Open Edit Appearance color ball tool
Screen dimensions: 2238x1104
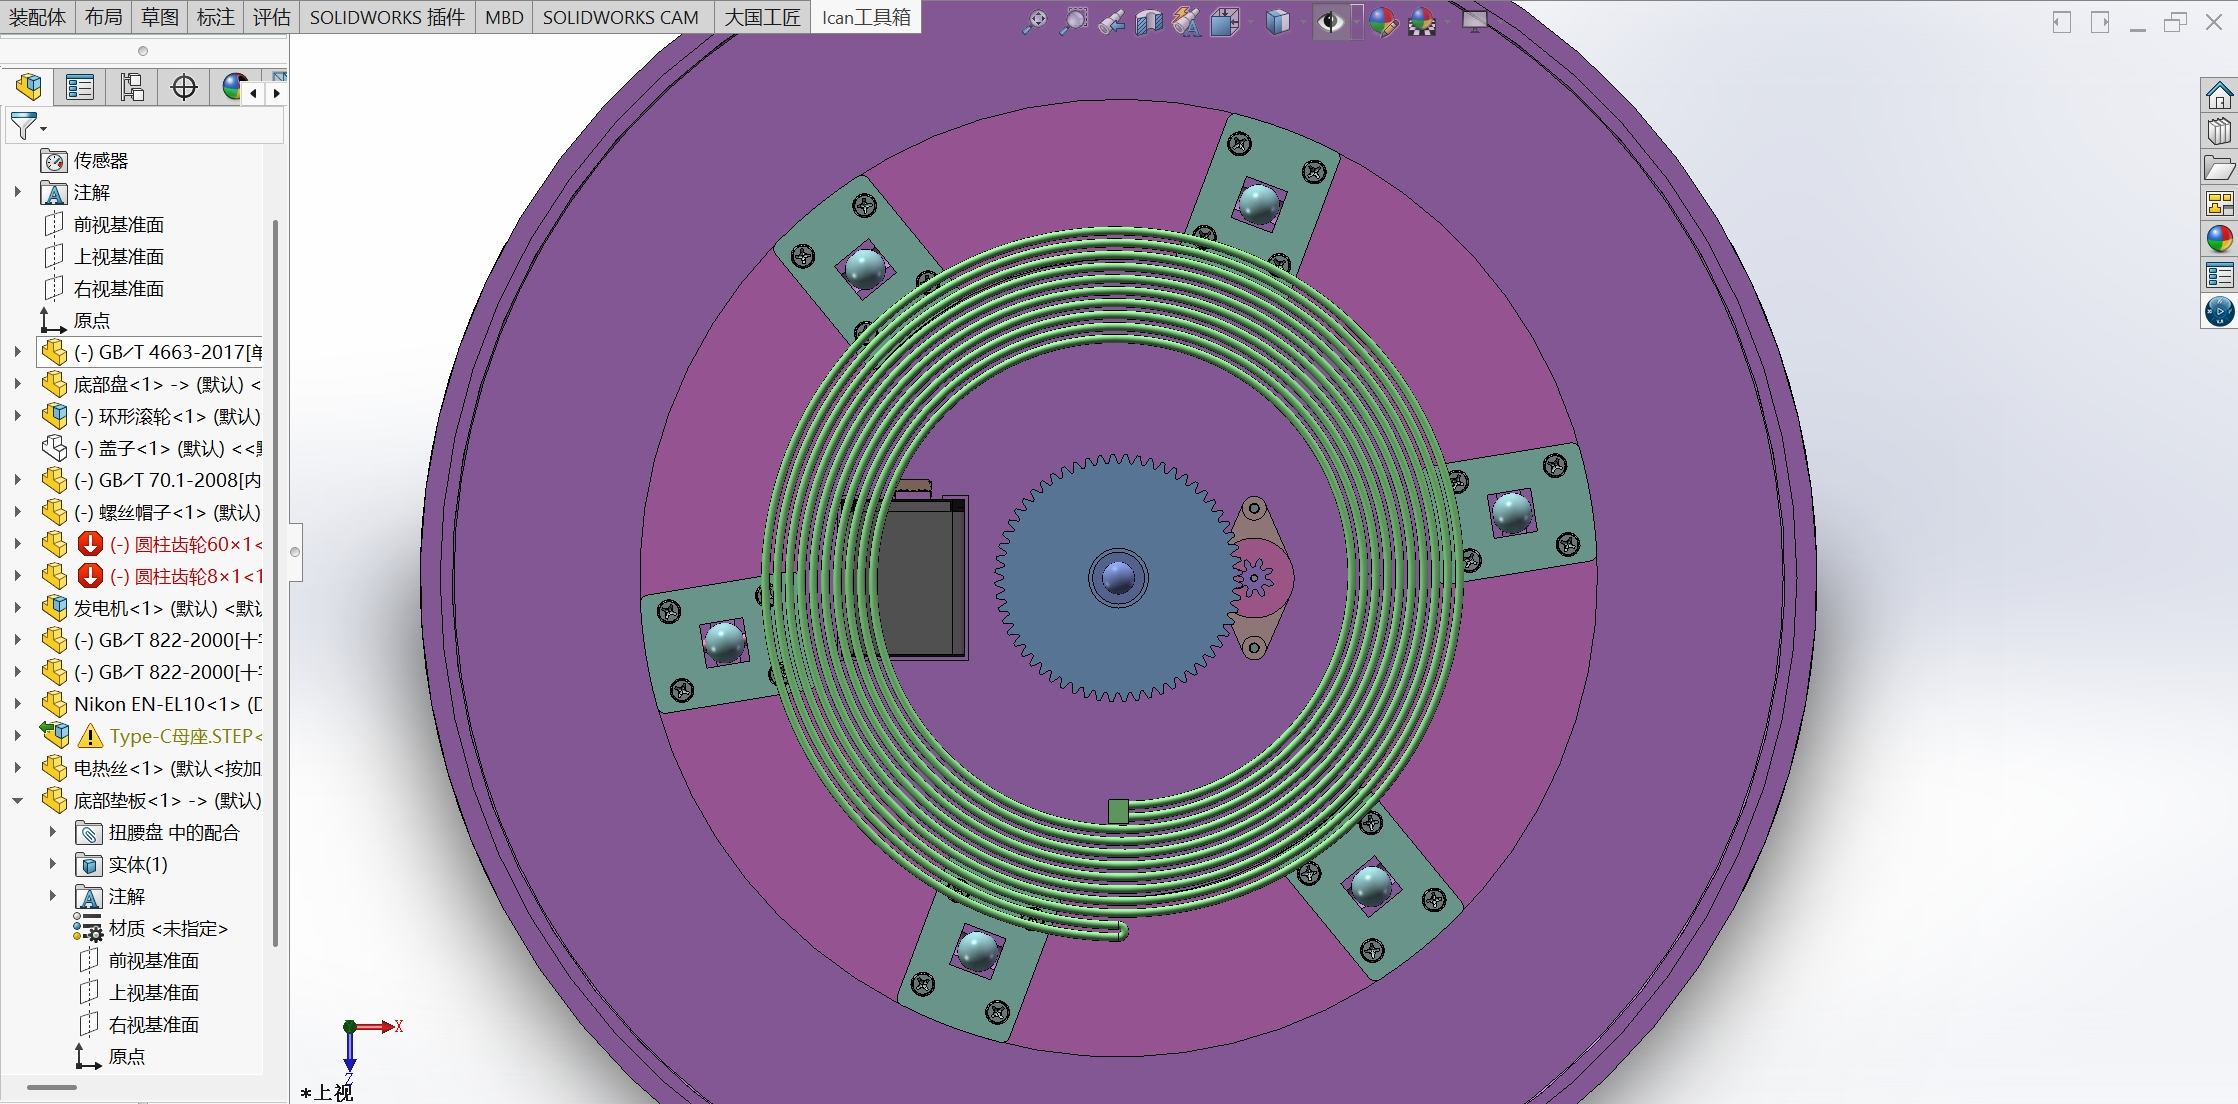(x=1383, y=21)
